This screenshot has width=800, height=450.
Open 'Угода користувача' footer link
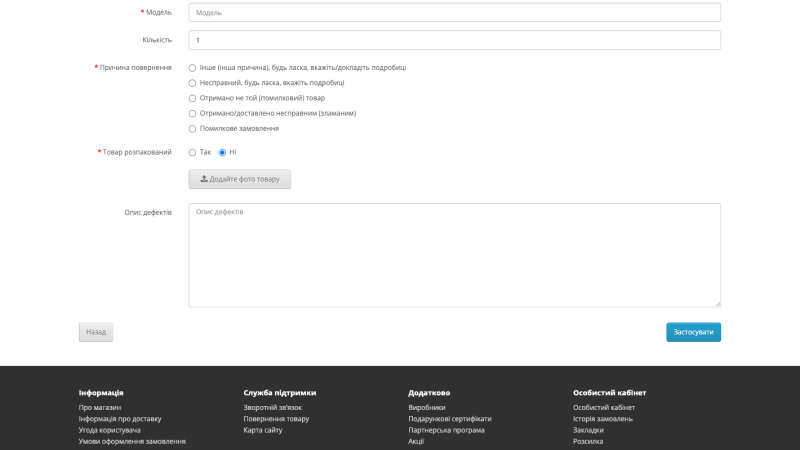(x=110, y=430)
